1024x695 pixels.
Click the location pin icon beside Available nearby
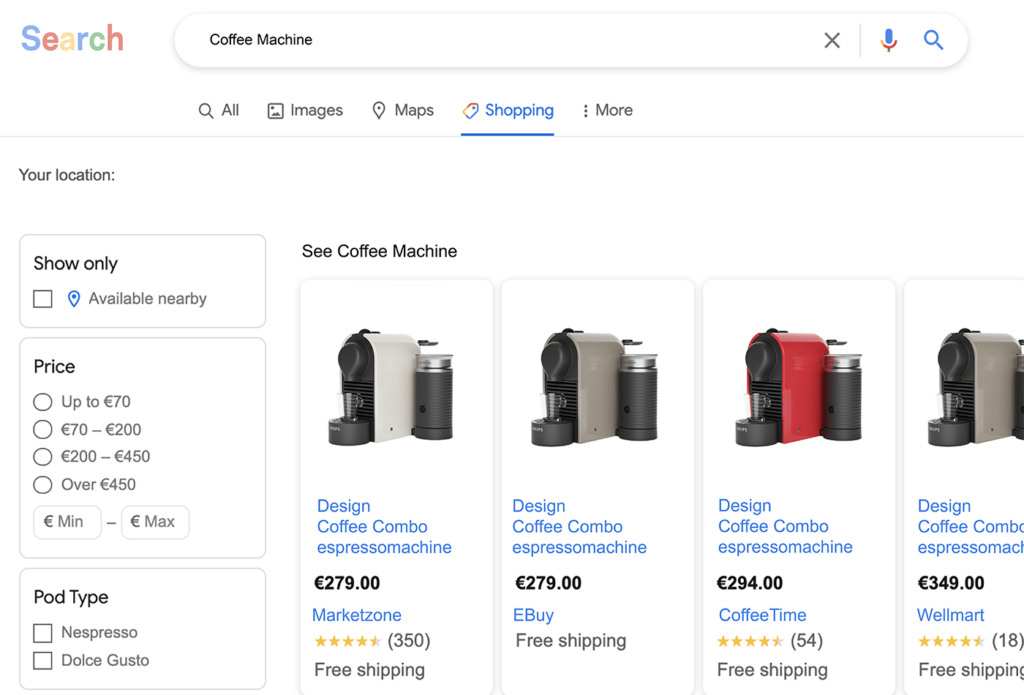coord(74,299)
